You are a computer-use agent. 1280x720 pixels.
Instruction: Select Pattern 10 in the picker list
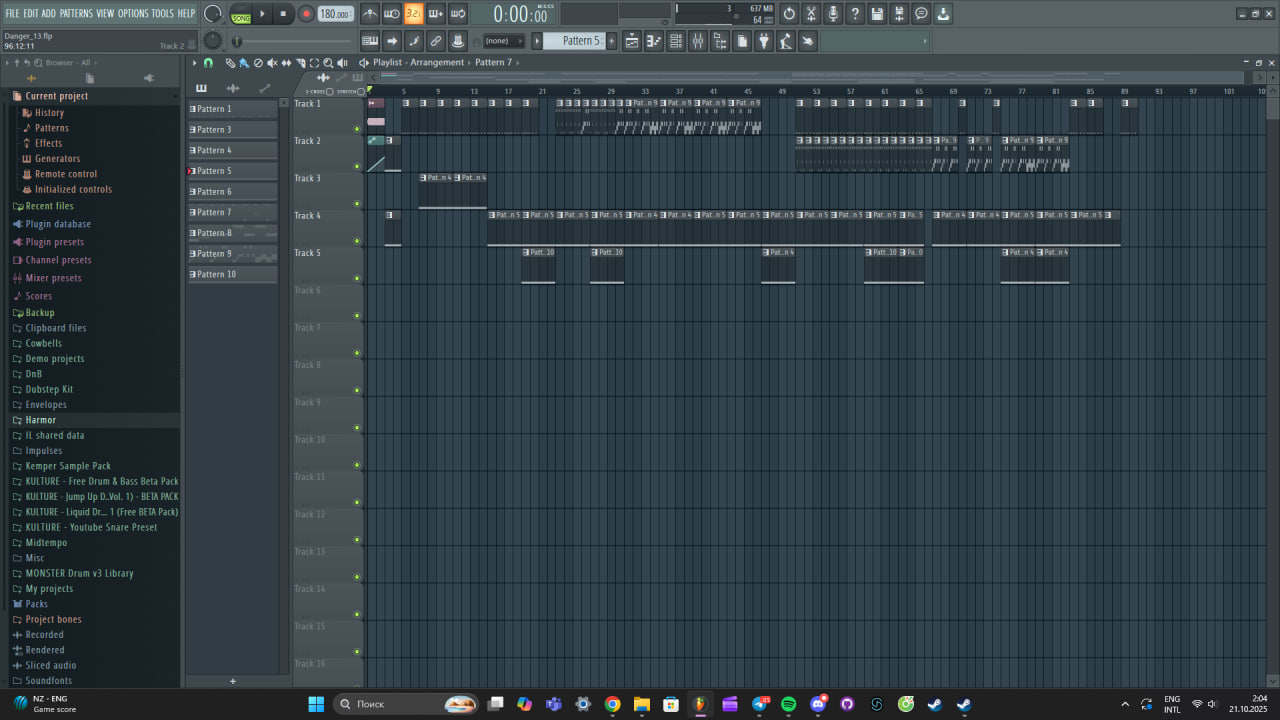click(x=233, y=274)
